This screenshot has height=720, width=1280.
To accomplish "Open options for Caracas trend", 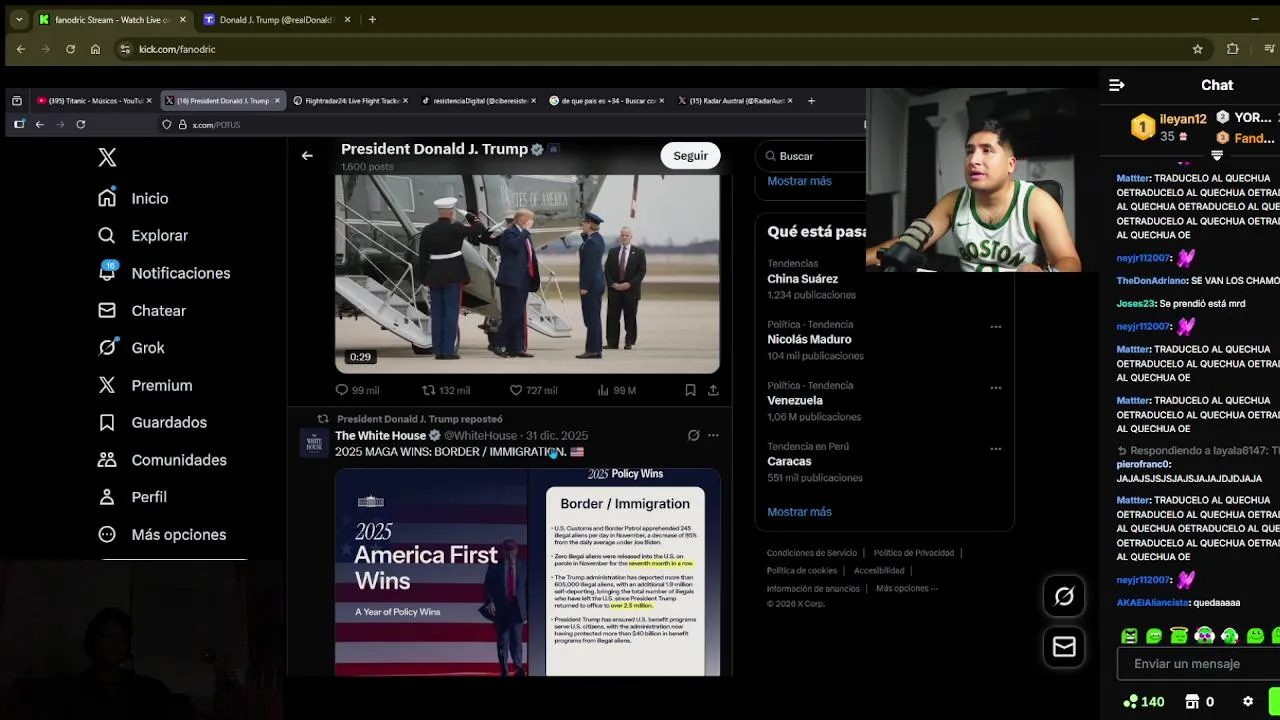I will coord(995,449).
